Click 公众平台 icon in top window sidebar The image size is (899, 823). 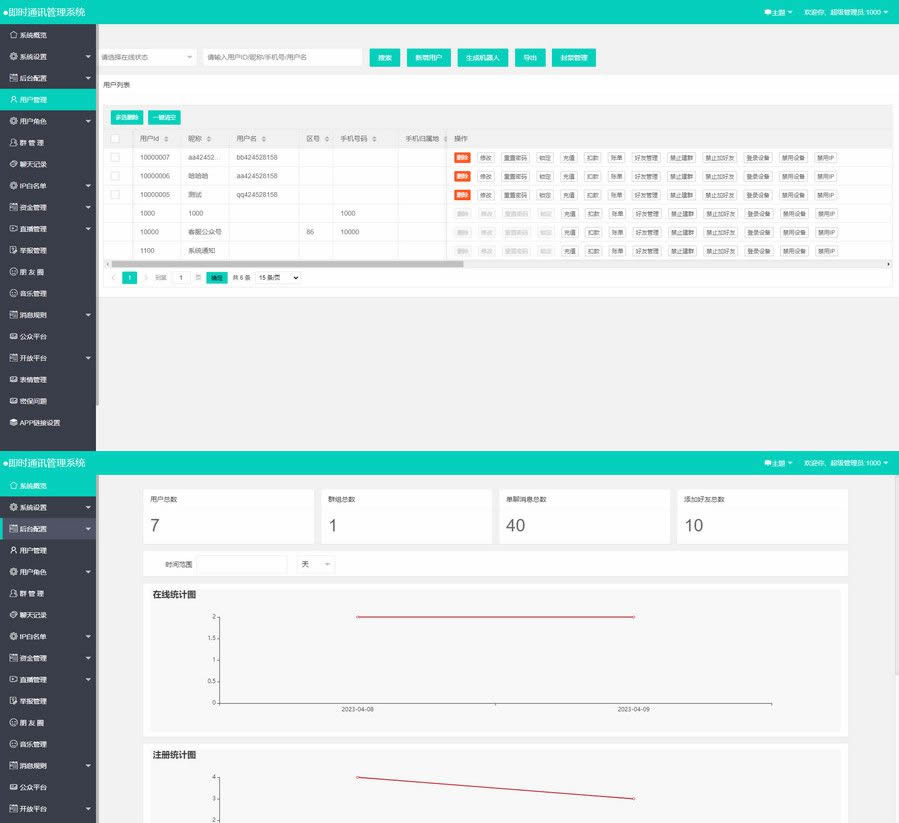(x=14, y=336)
